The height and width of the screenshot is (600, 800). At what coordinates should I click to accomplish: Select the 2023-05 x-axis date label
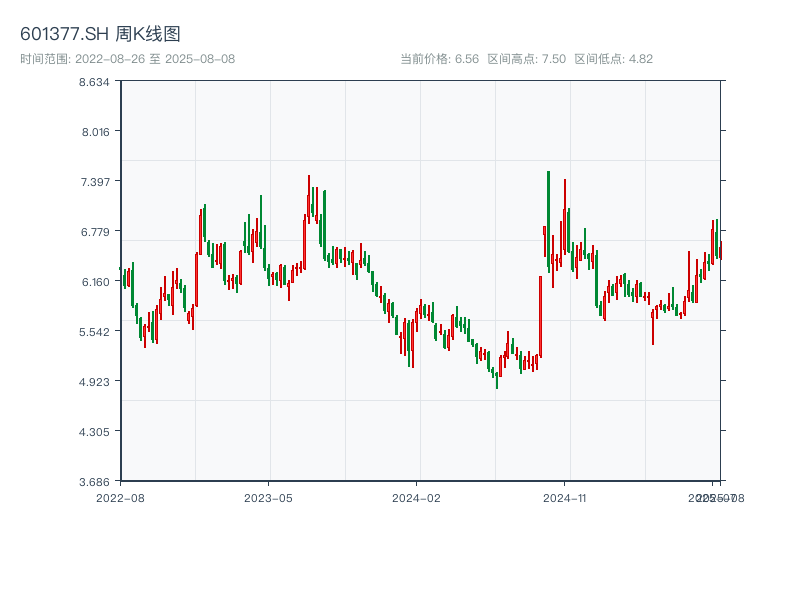pos(268,497)
